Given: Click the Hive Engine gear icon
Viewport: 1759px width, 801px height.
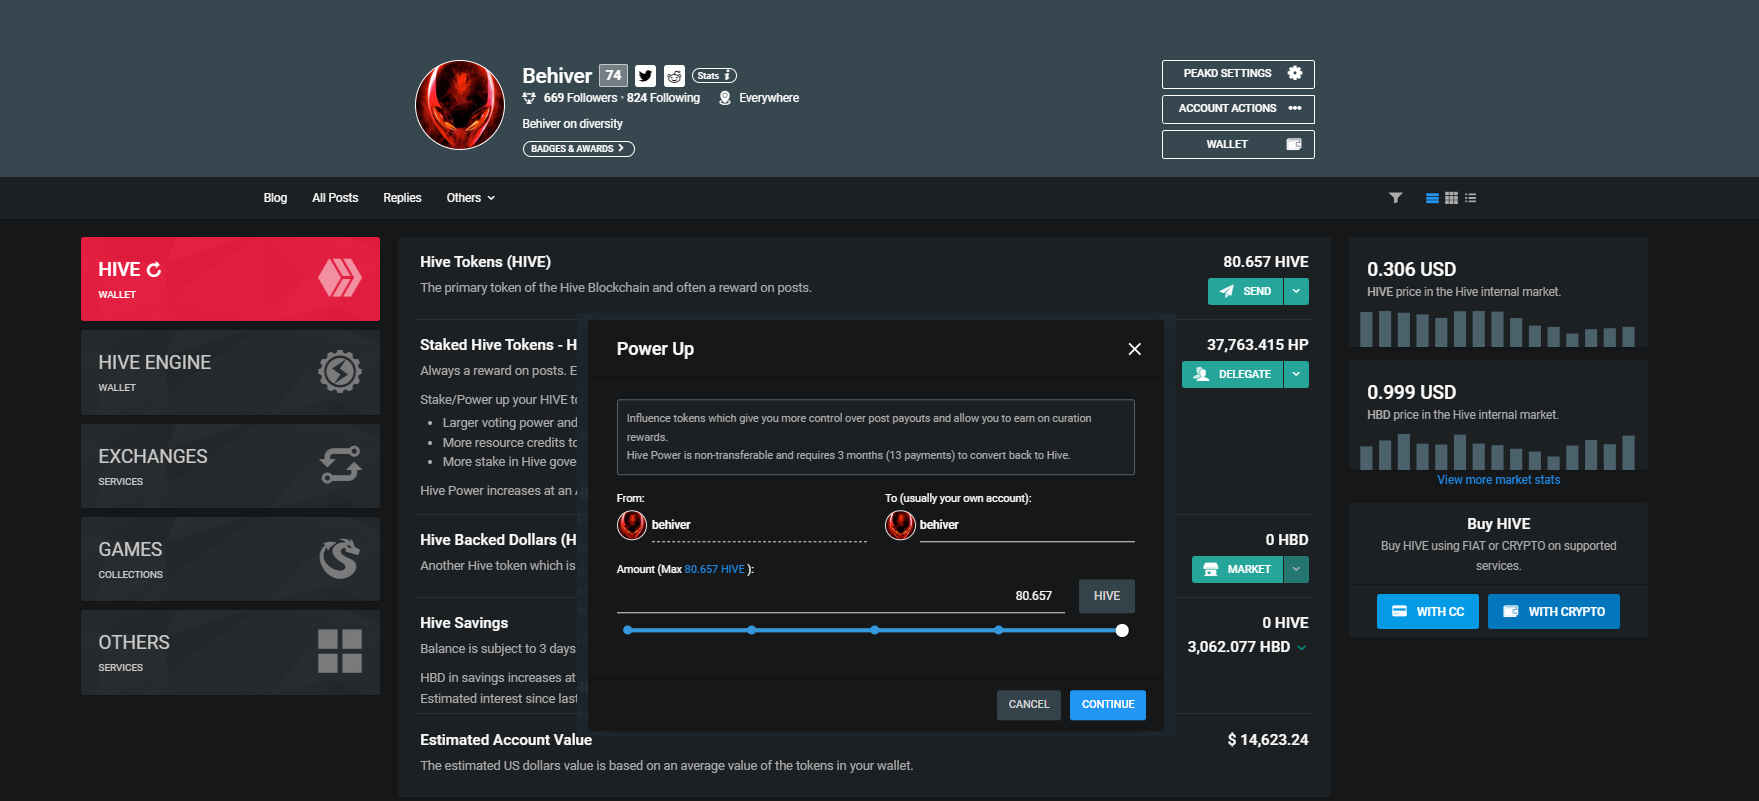Looking at the screenshot, I should [340, 372].
